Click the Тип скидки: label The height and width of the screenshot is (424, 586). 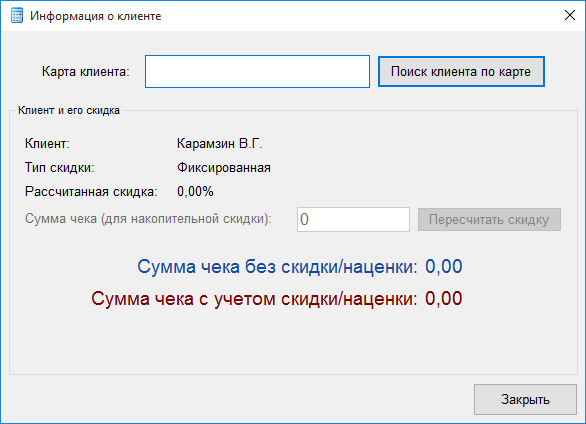point(60,168)
